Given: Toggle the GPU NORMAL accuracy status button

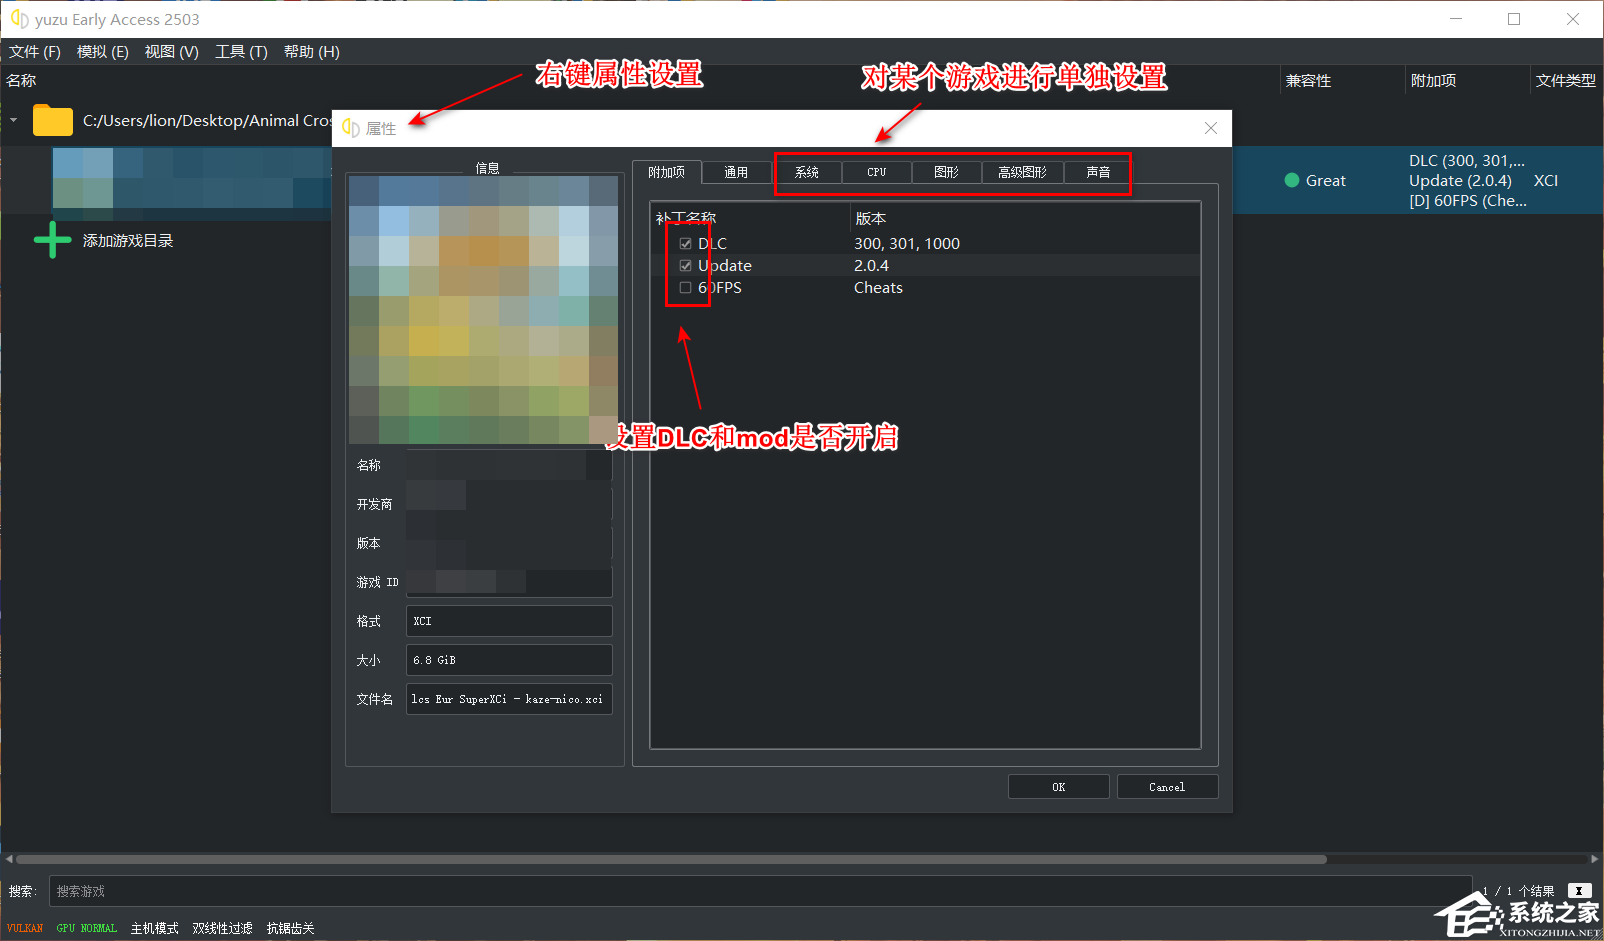Looking at the screenshot, I should pos(87,928).
